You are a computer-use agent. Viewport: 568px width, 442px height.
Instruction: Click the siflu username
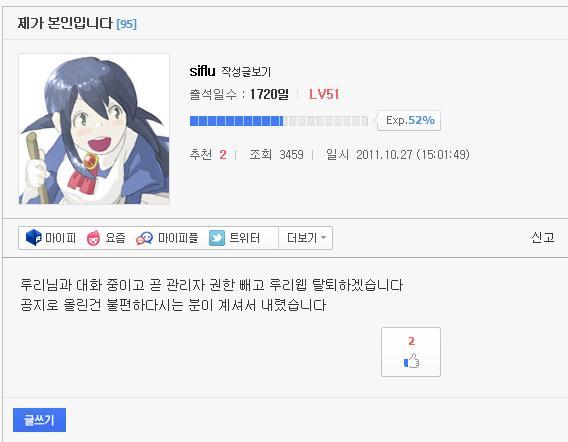pos(202,71)
